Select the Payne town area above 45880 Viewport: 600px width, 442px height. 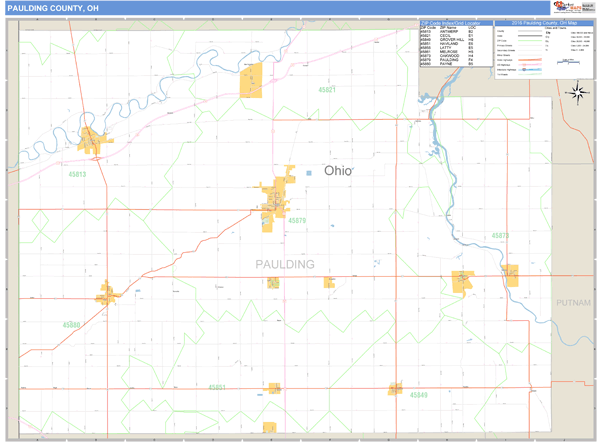[108, 294]
